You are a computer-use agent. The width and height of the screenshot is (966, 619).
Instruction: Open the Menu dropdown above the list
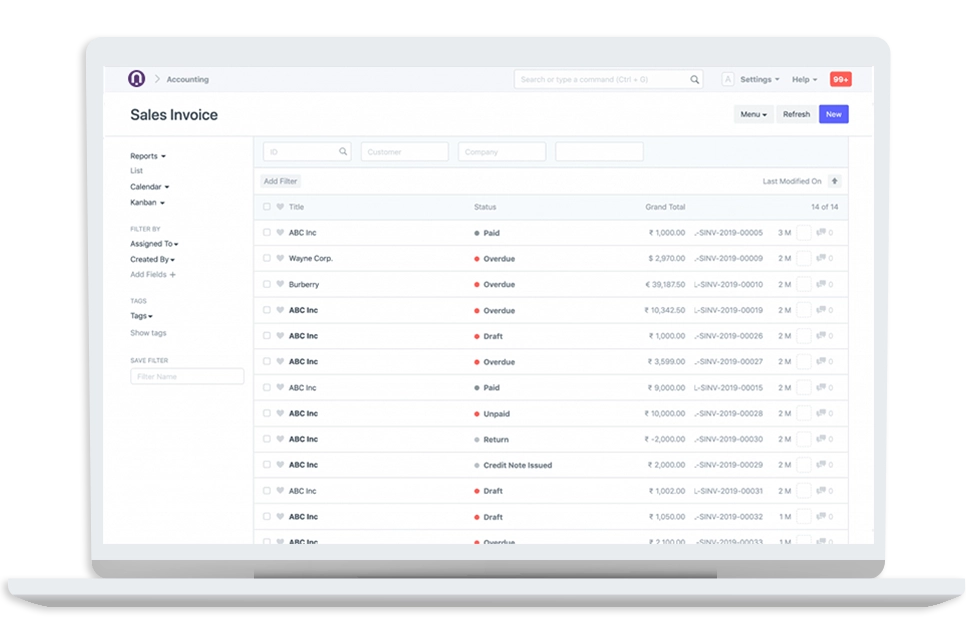752,114
